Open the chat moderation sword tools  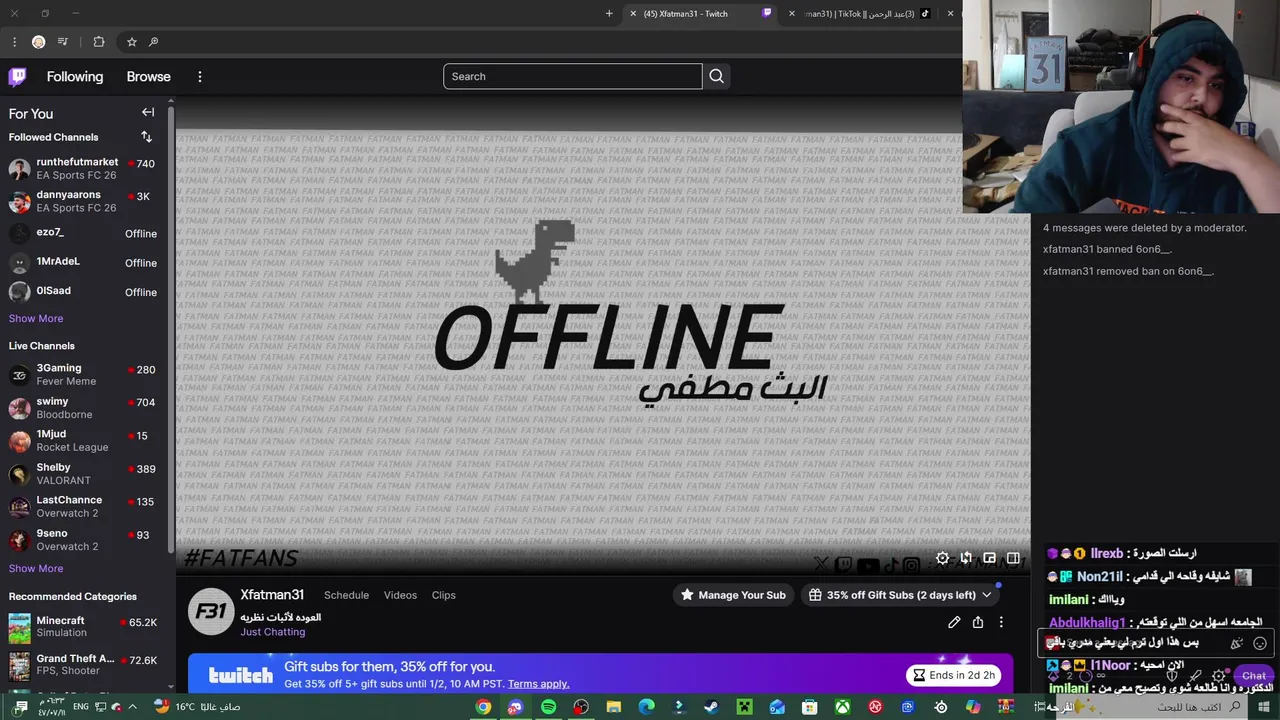(x=1196, y=676)
